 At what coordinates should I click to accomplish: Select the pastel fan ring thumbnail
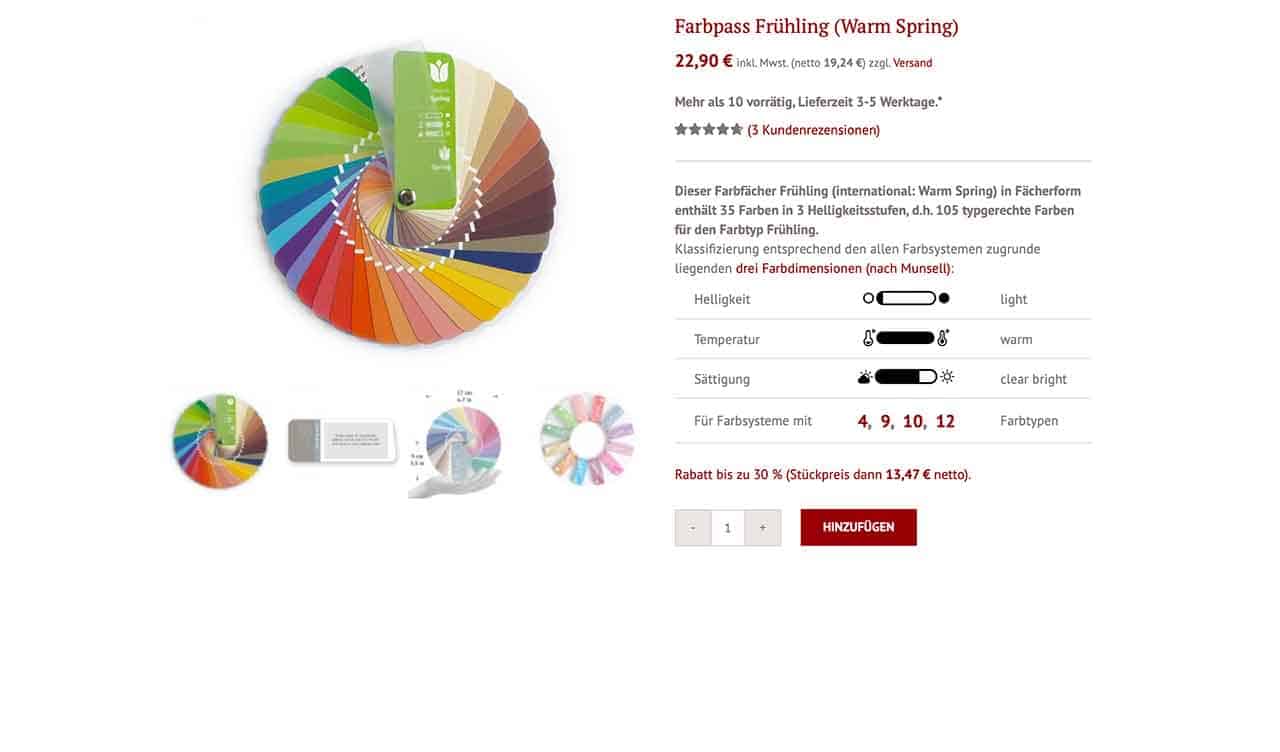pyautogui.click(x=587, y=440)
